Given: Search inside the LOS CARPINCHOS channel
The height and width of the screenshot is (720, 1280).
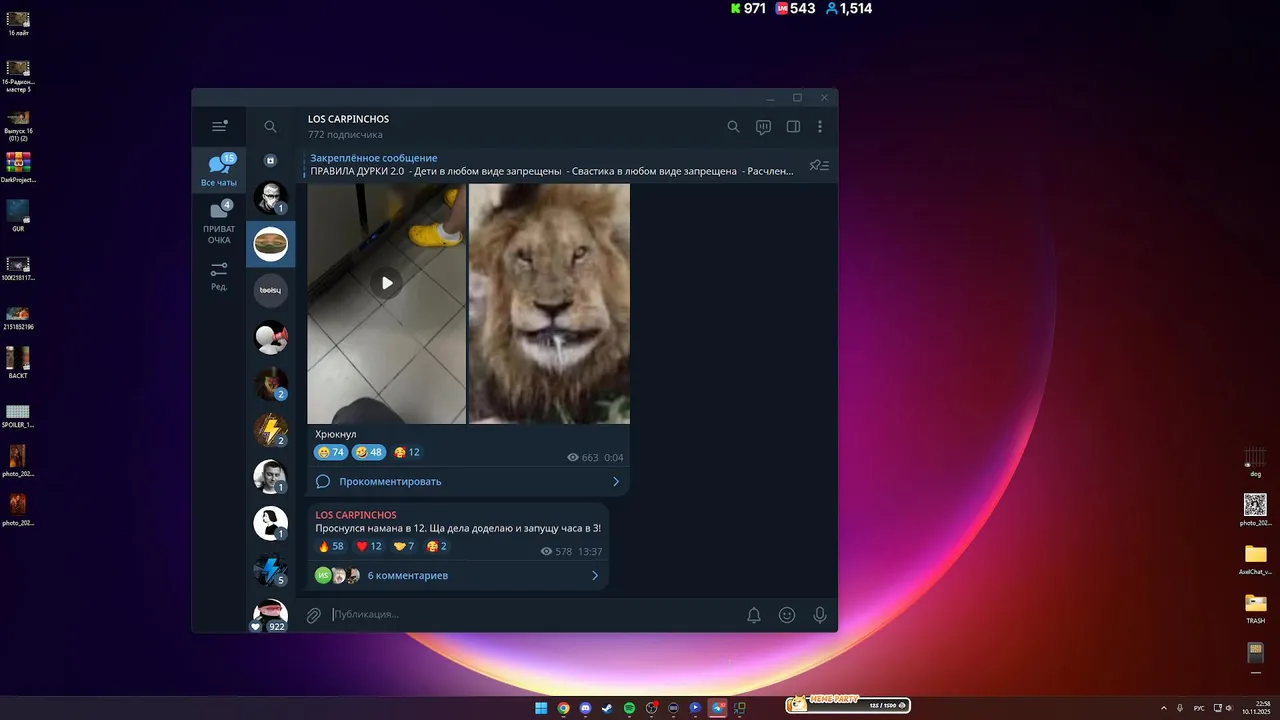Looking at the screenshot, I should (733, 127).
